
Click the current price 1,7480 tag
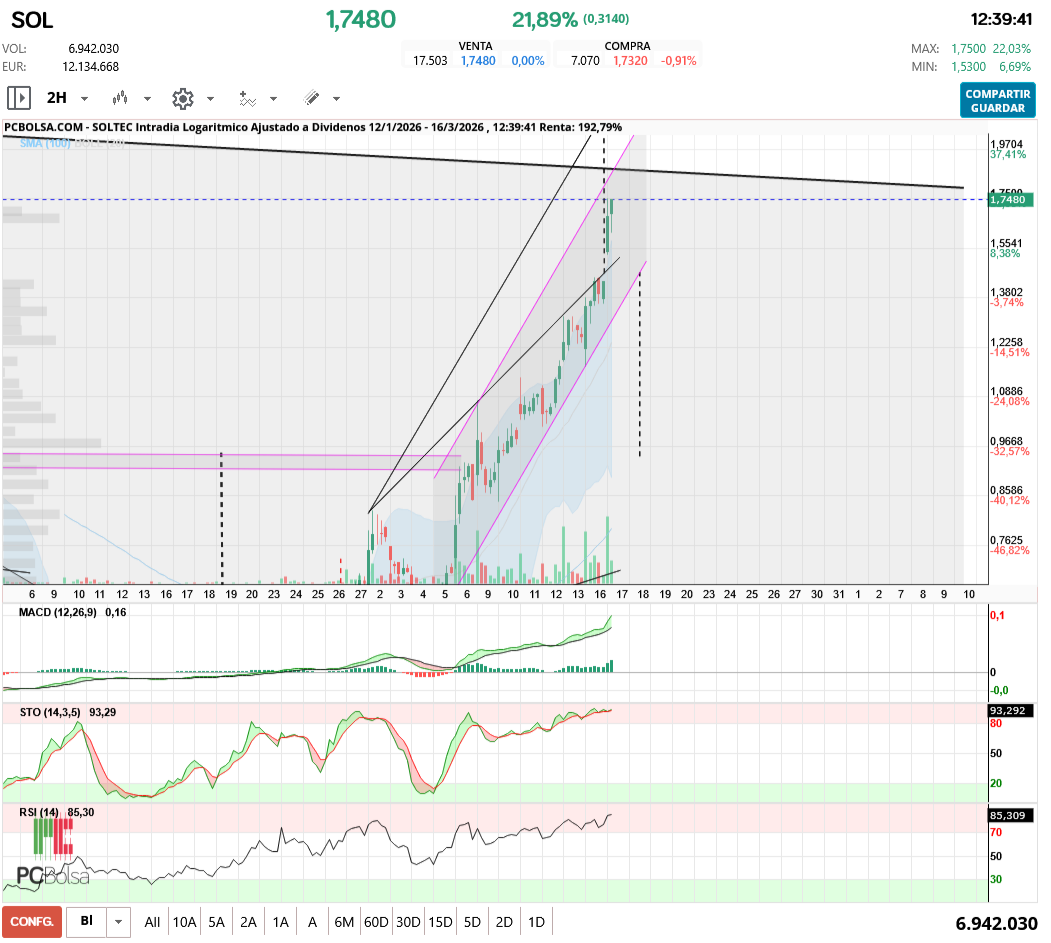(x=1011, y=199)
